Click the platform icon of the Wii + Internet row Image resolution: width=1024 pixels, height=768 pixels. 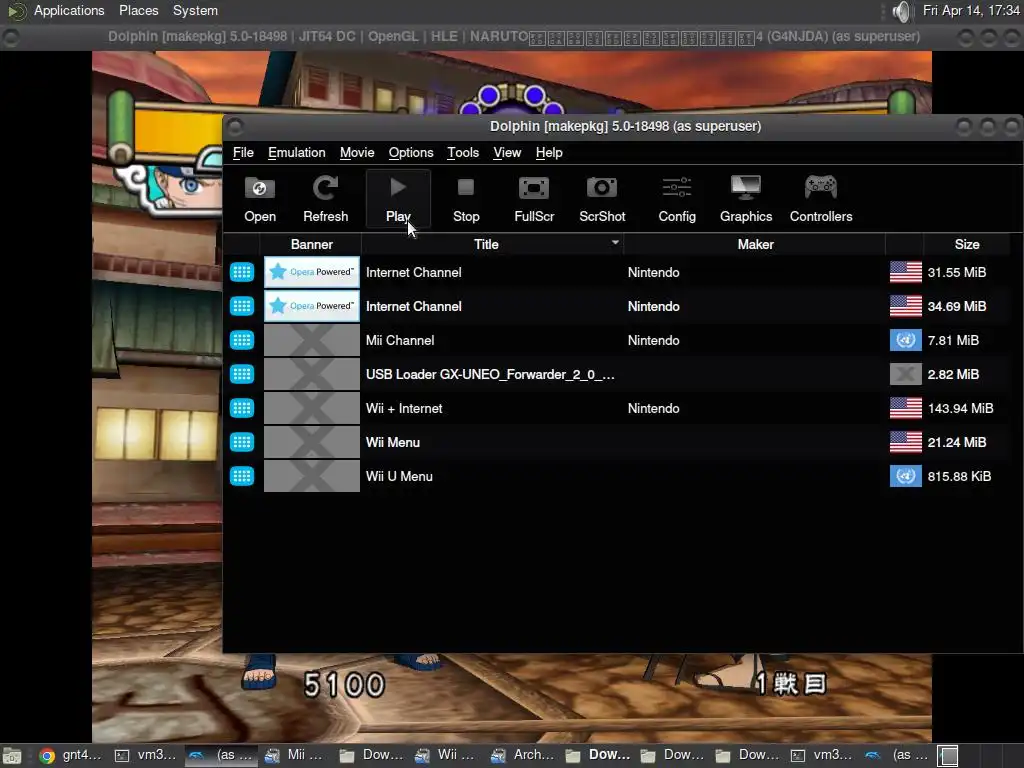click(x=242, y=408)
